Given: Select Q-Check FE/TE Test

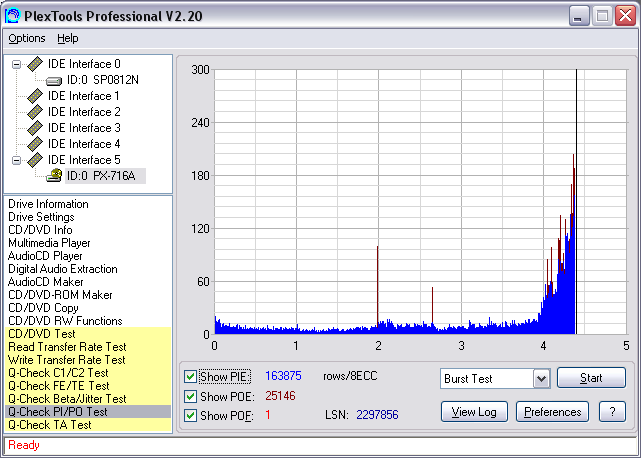Looking at the screenshot, I should pos(88,386).
